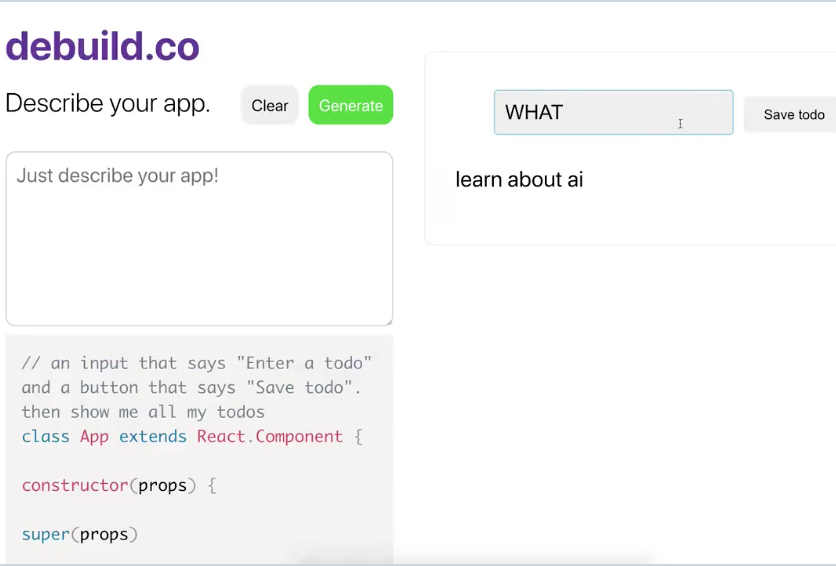
Task: Click the super(props) code line
Action: pos(79,535)
